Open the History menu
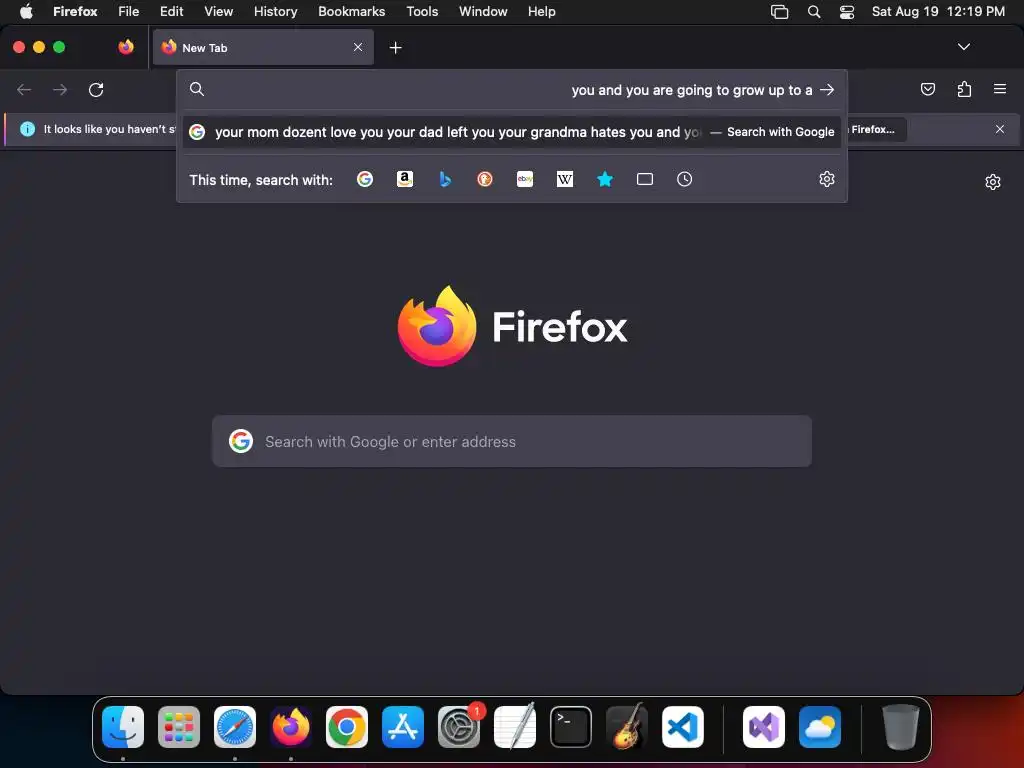Viewport: 1024px width, 768px height. pyautogui.click(x=276, y=12)
